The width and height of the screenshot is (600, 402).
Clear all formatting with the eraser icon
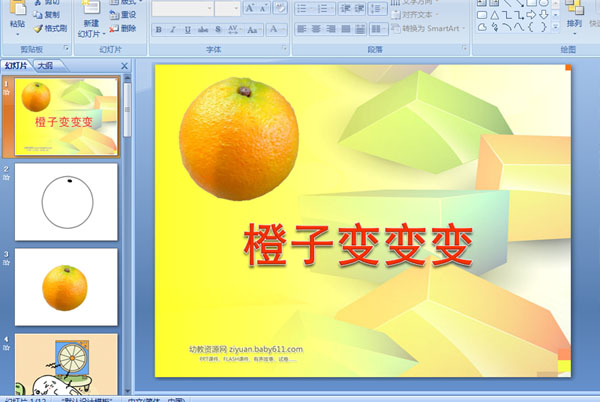(280, 8)
